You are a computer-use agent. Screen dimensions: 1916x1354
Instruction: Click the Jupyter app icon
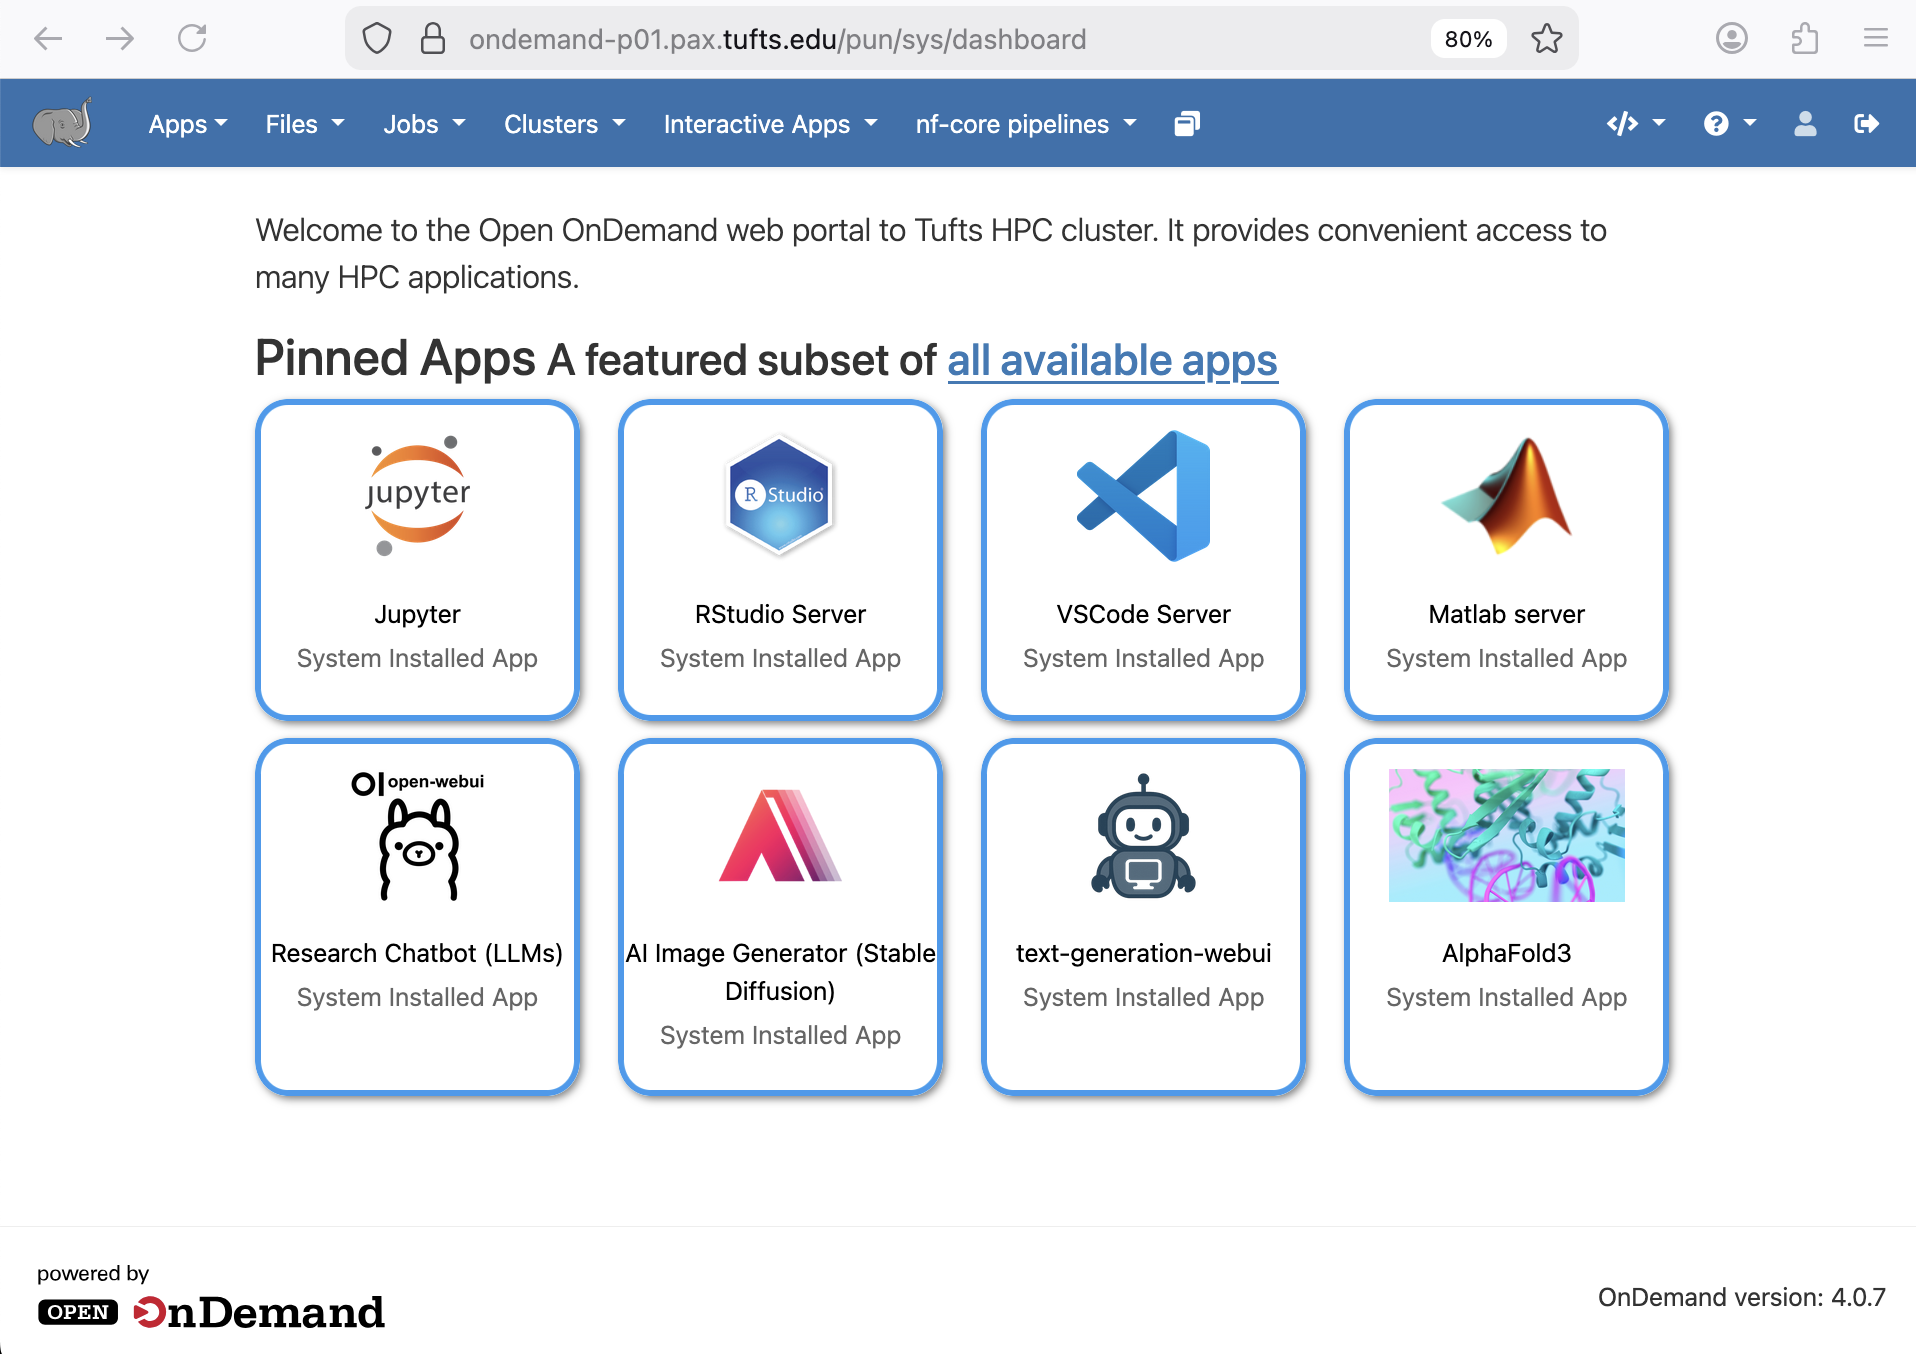417,496
